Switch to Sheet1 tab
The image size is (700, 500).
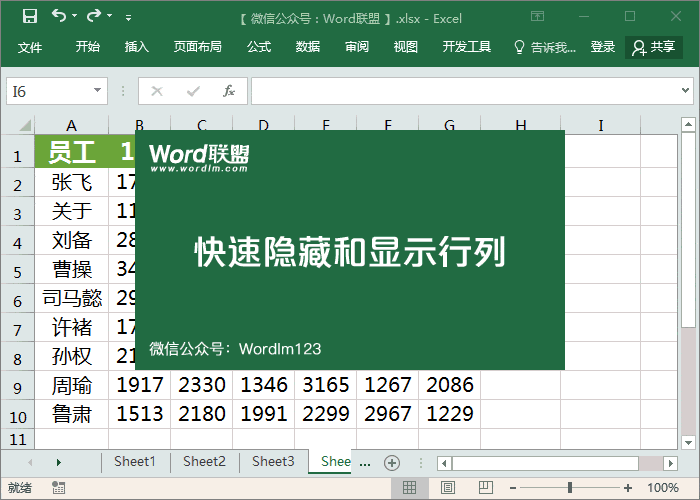tap(135, 462)
